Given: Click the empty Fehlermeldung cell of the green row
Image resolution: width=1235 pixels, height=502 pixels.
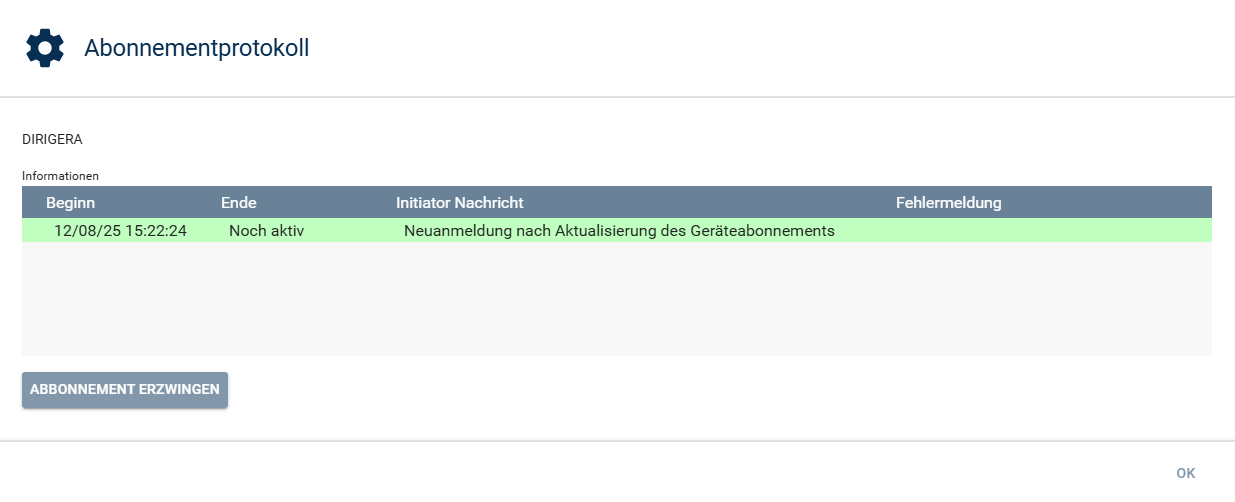Looking at the screenshot, I should pyautogui.click(x=1000, y=231).
